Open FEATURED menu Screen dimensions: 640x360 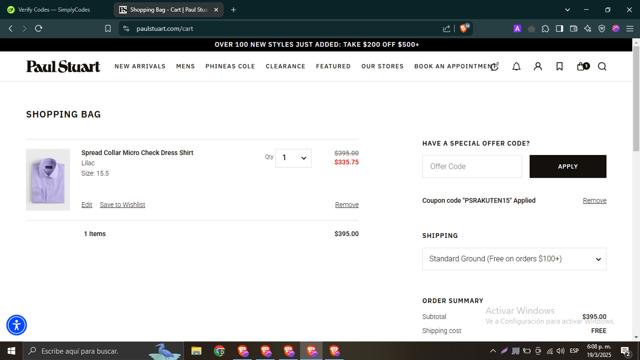click(333, 66)
